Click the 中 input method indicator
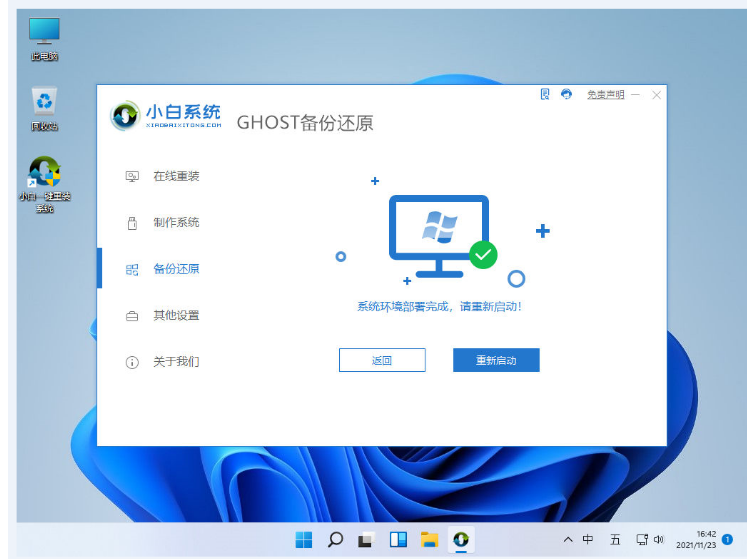747x559 pixels. [x=588, y=539]
